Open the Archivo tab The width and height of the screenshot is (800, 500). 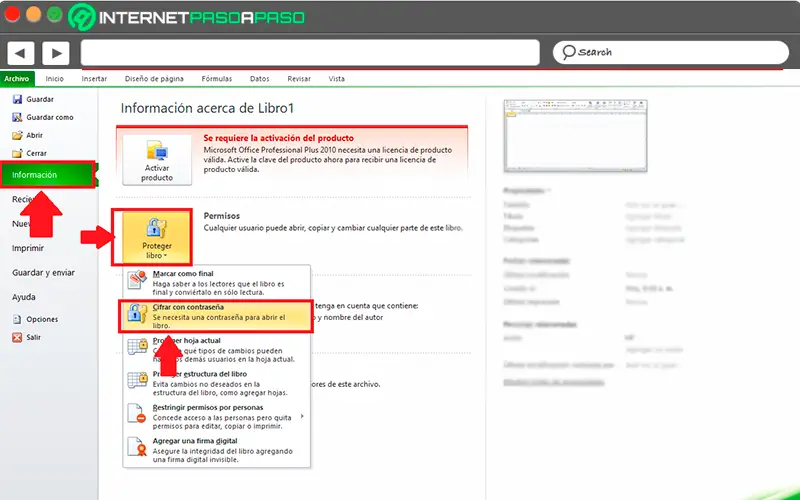pos(17,79)
